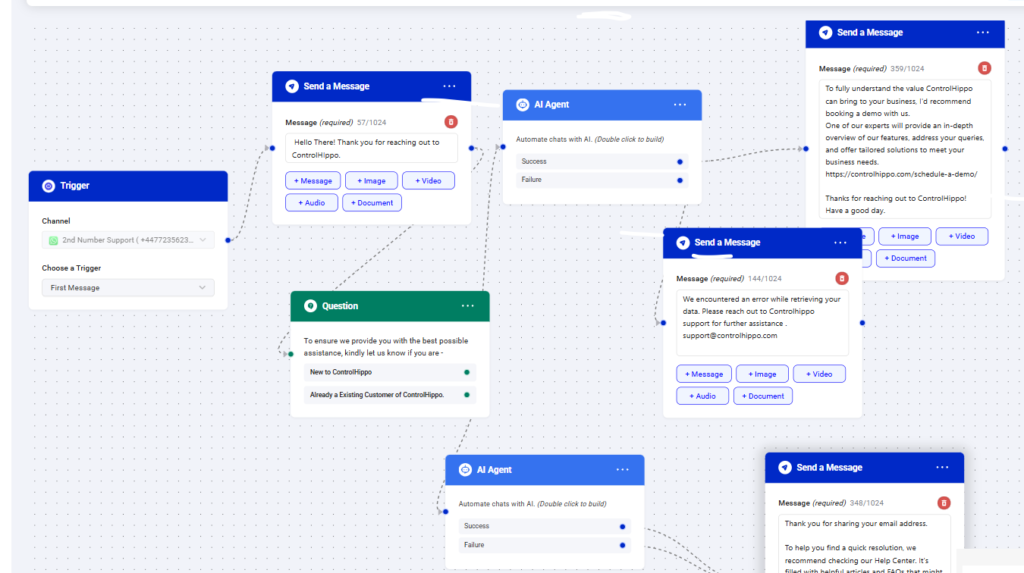The height and width of the screenshot is (573, 1024).
Task: Click '+ Document' under the error message
Action: (x=763, y=396)
